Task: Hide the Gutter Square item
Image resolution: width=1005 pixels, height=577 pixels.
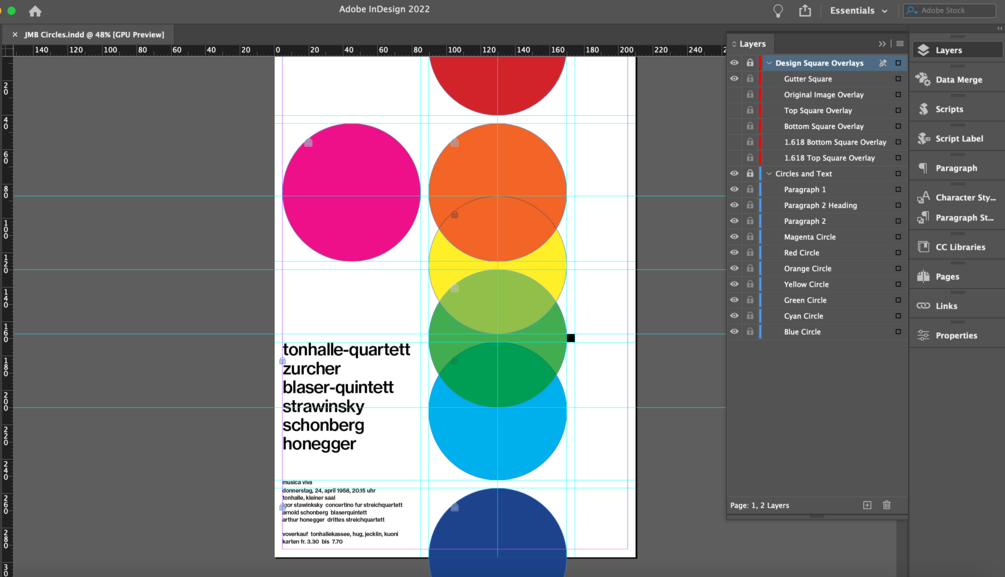Action: coord(735,79)
